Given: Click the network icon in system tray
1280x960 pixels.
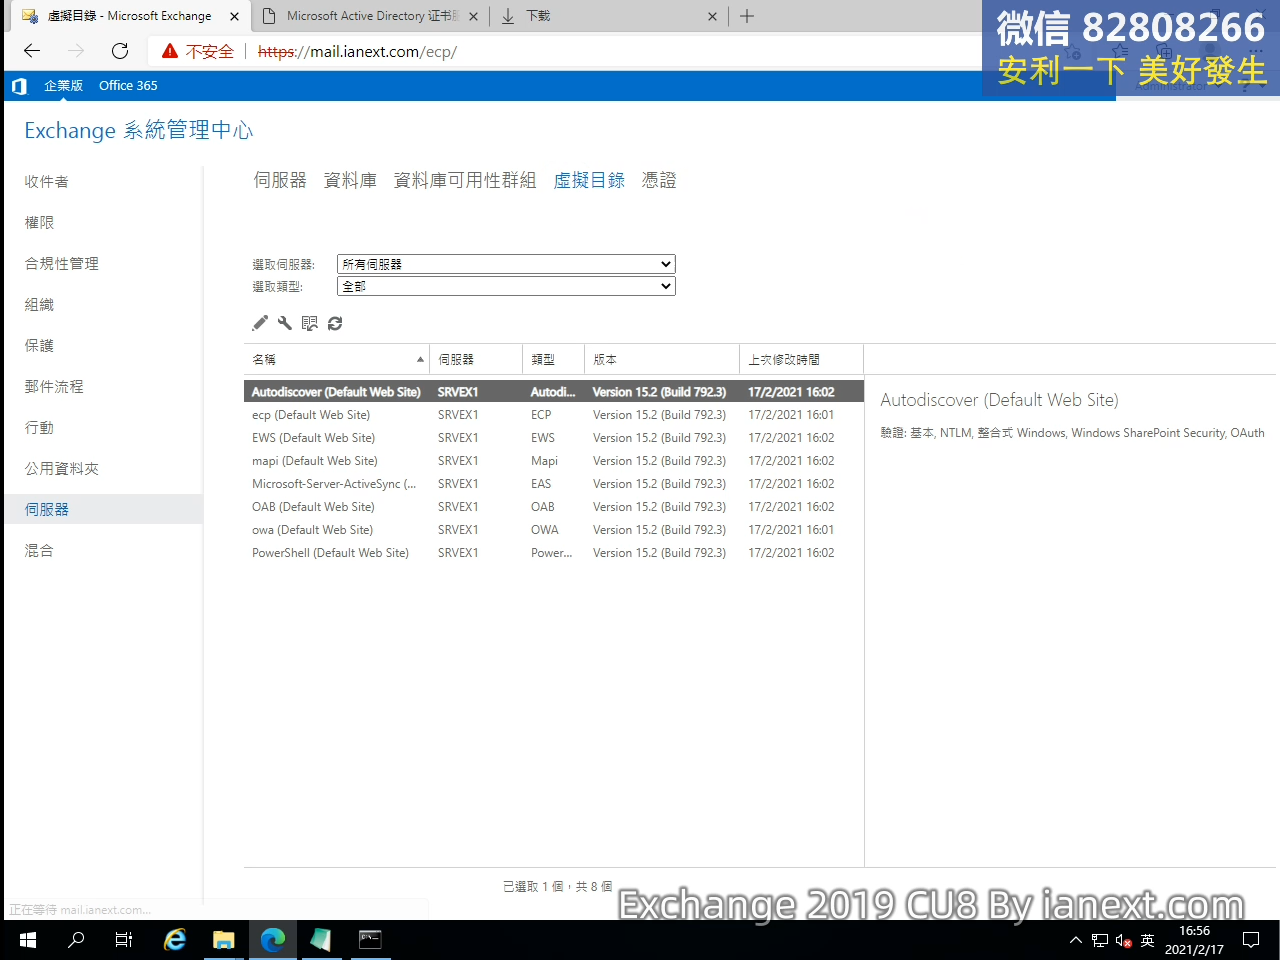Looking at the screenshot, I should 1100,940.
